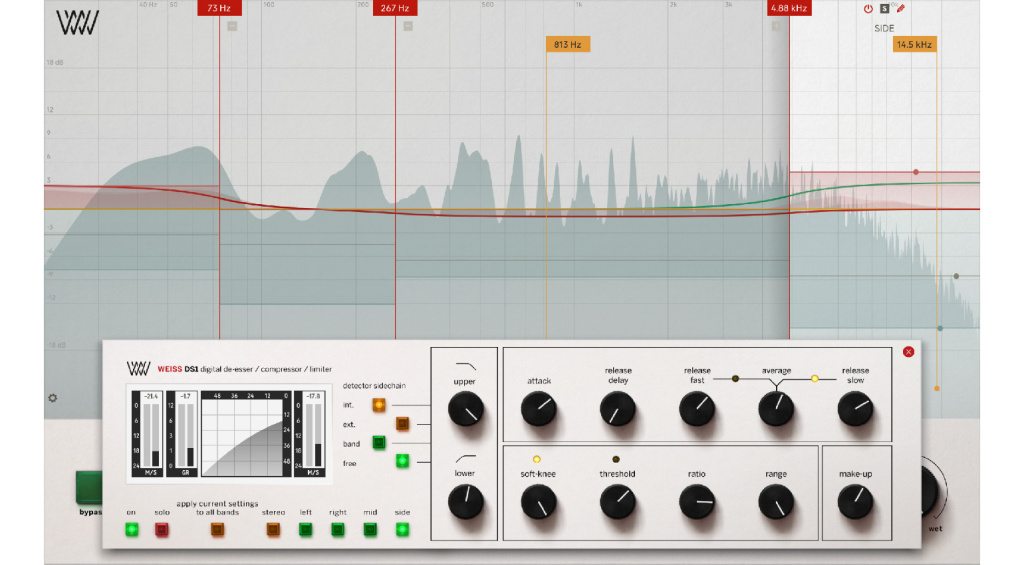Click the band solo S icon
Viewport: 1024px width, 565px height.
884,8
